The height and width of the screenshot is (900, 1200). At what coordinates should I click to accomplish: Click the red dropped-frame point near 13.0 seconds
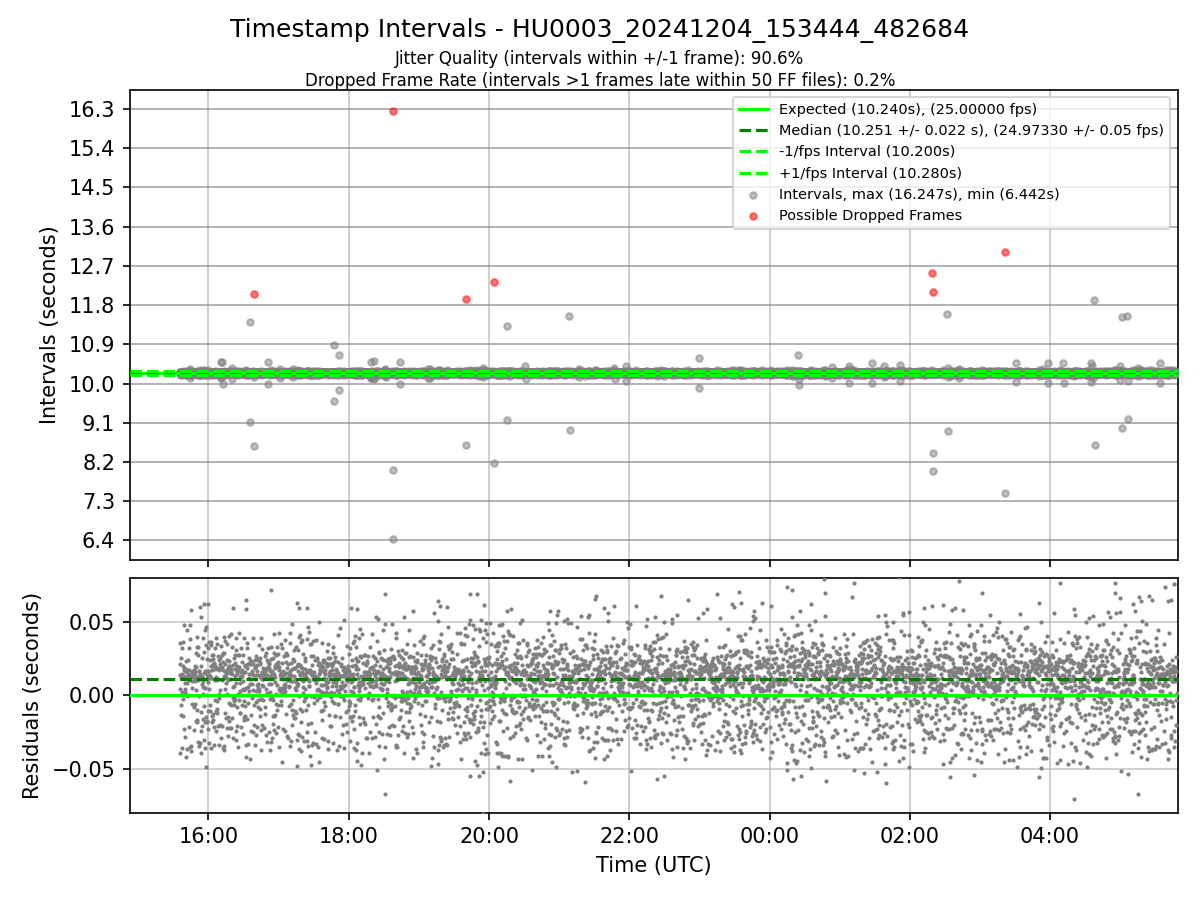(x=1005, y=252)
